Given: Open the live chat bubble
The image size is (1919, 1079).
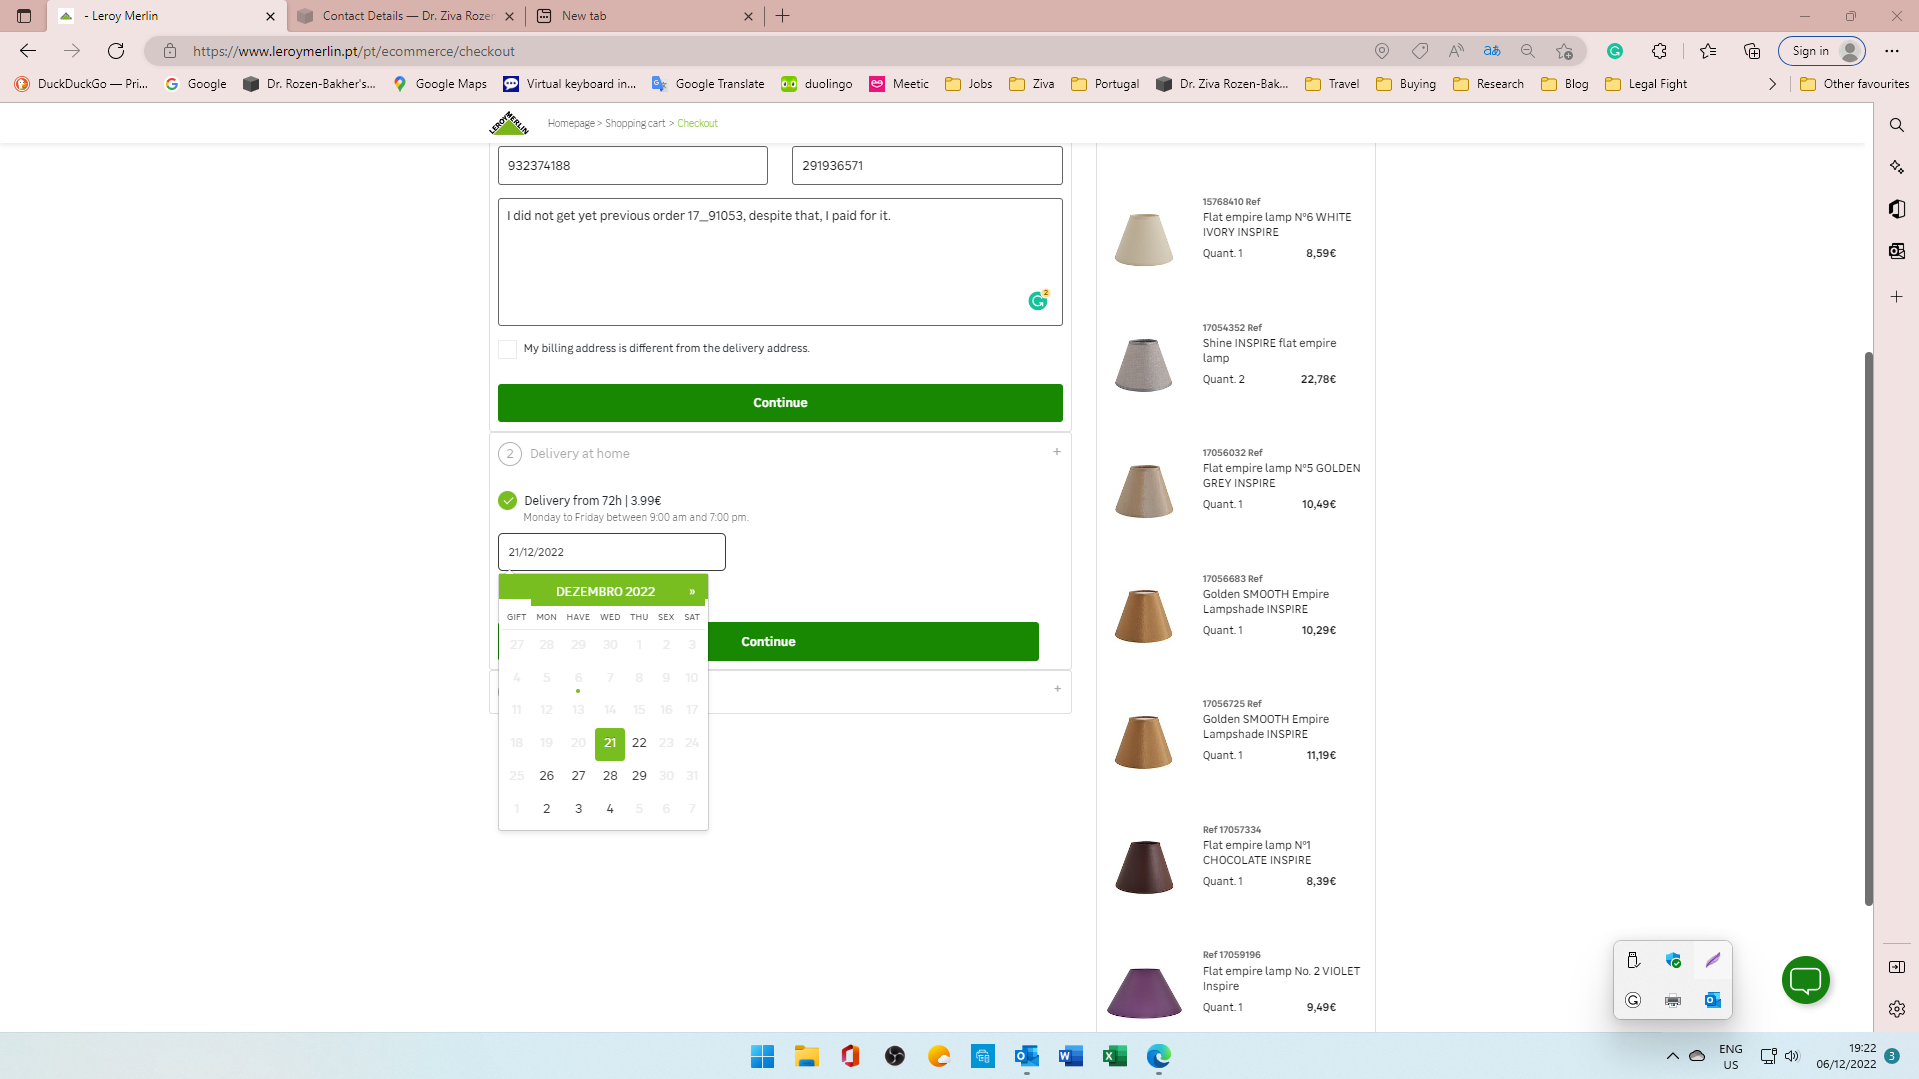Looking at the screenshot, I should coord(1805,980).
